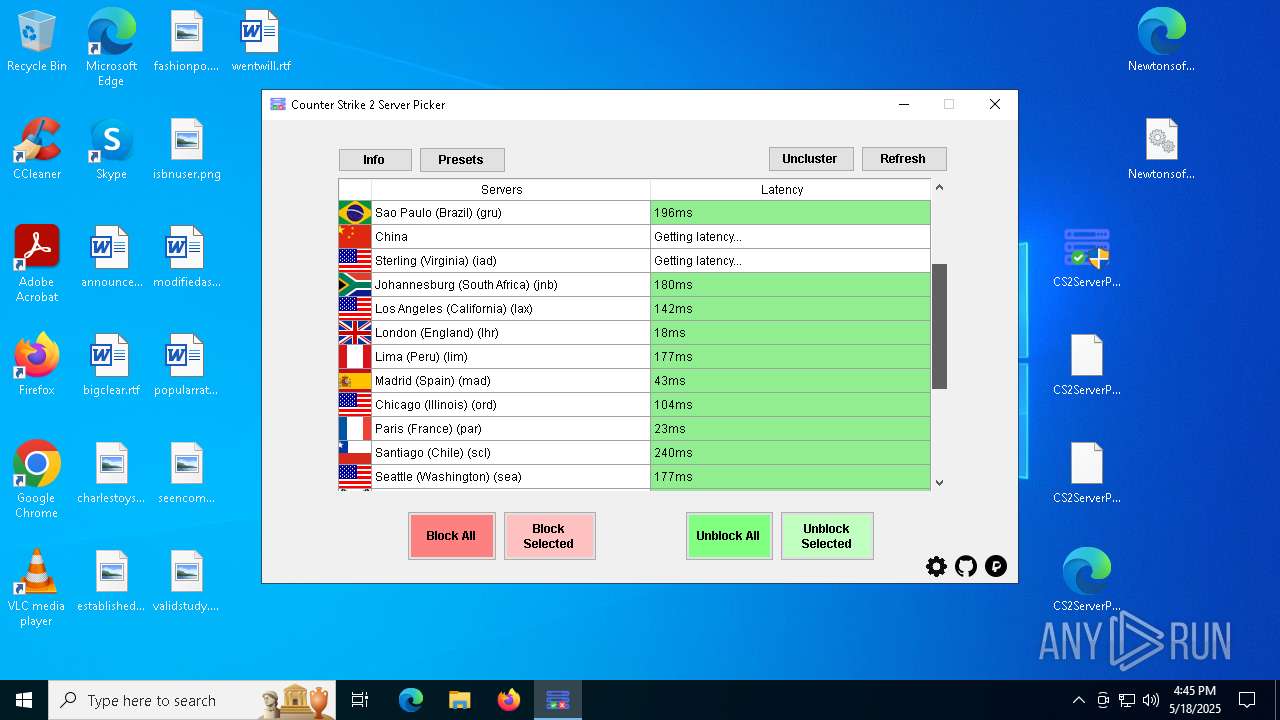Open Google Chrome desktop shortcut
Image resolution: width=1280 pixels, height=720 pixels.
click(37, 479)
